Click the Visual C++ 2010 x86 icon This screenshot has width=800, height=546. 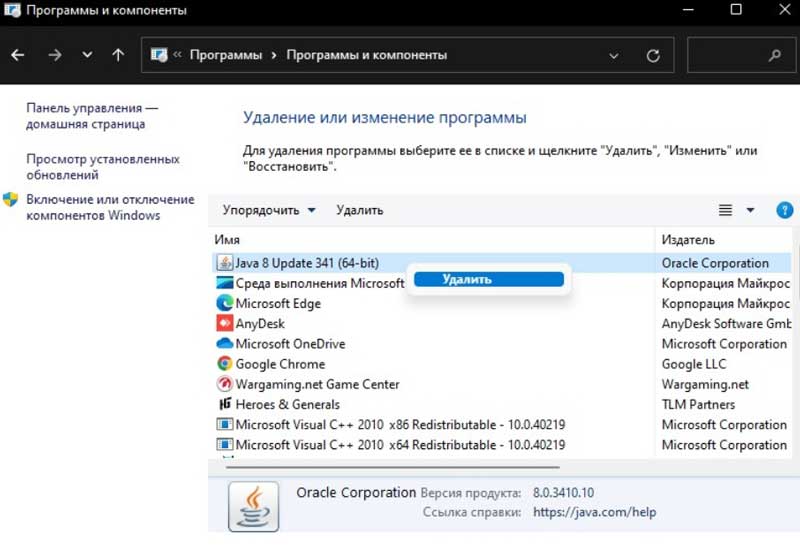pos(224,424)
